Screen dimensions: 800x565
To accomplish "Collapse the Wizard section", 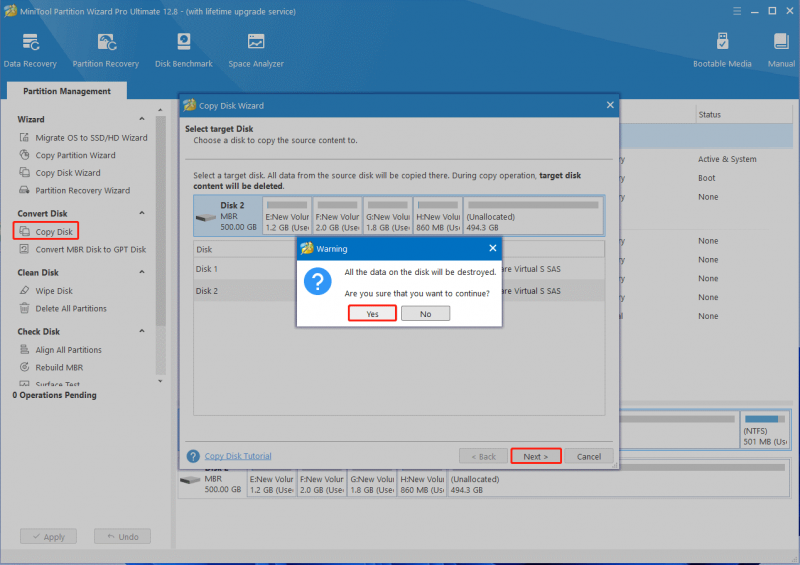I will click(x=142, y=119).
